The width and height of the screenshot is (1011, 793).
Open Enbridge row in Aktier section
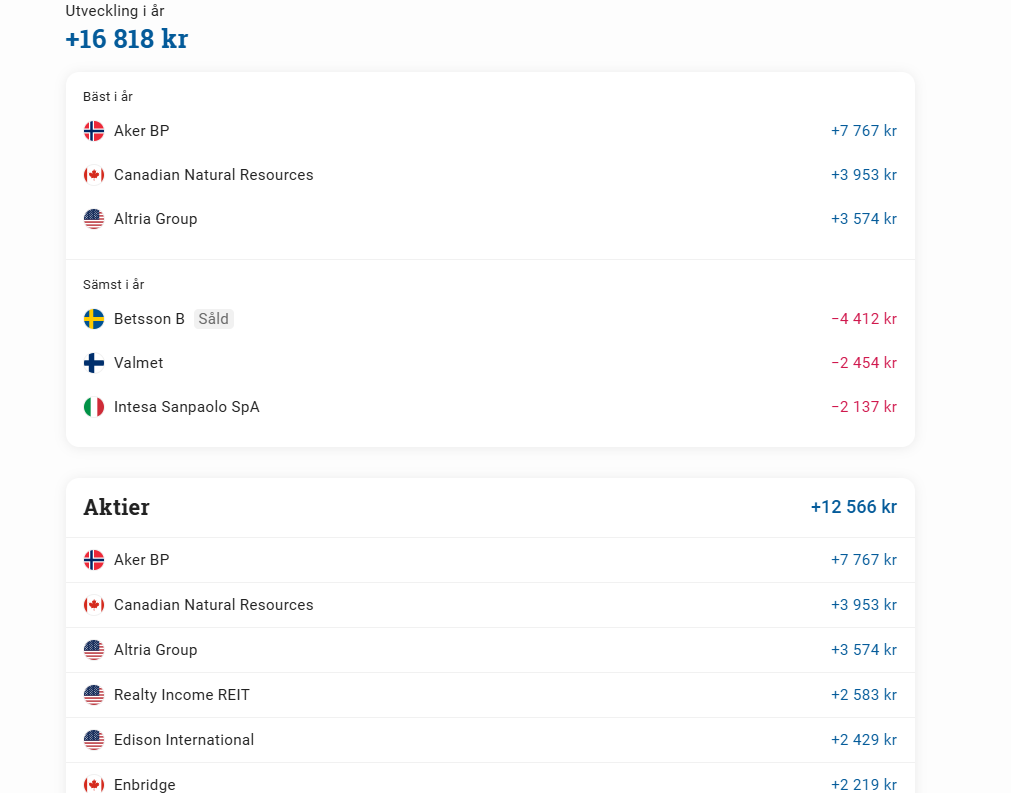[x=490, y=778]
